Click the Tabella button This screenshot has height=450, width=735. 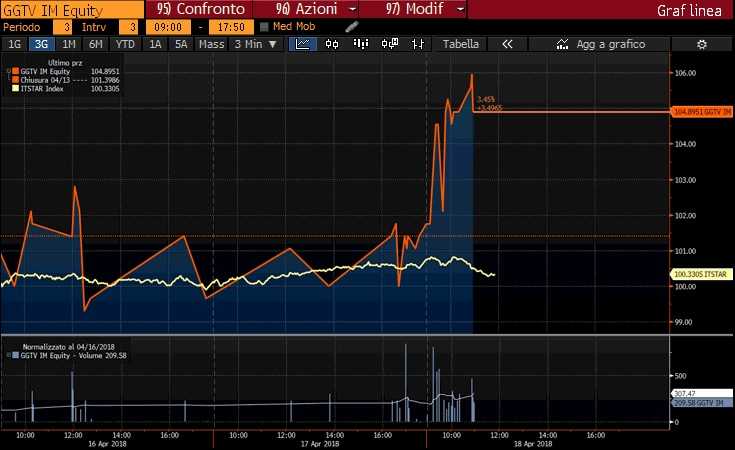[x=461, y=44]
